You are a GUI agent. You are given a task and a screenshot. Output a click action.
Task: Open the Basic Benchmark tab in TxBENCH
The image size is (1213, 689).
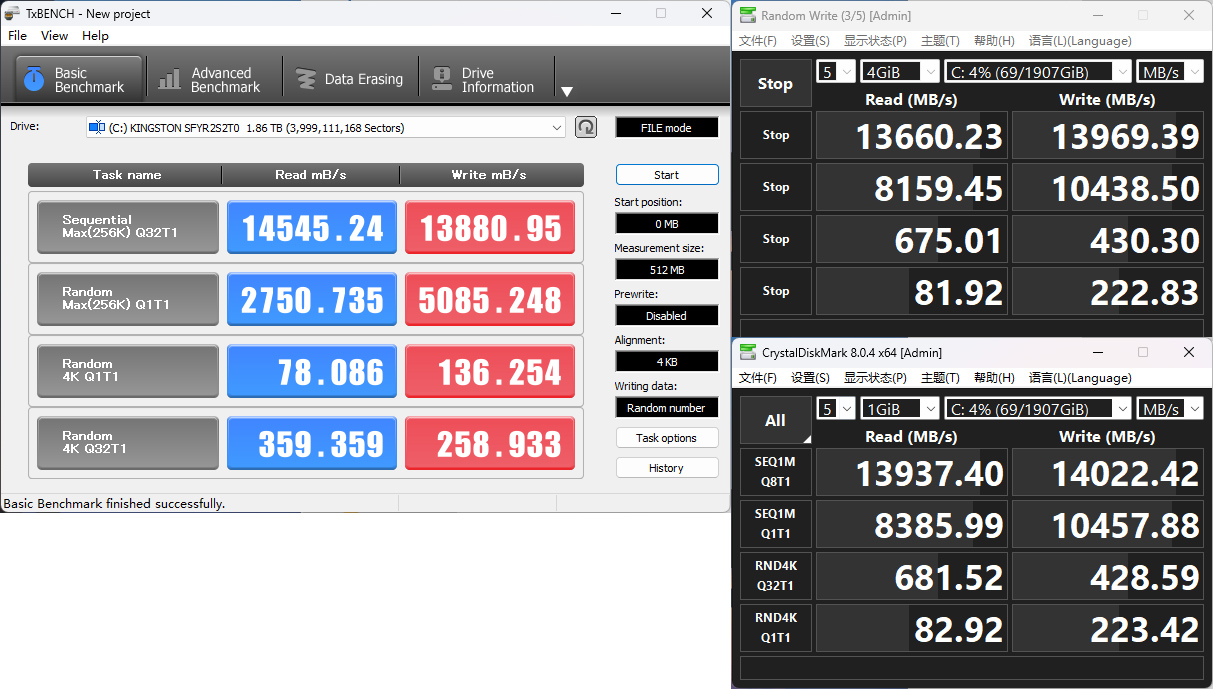click(x=77, y=79)
